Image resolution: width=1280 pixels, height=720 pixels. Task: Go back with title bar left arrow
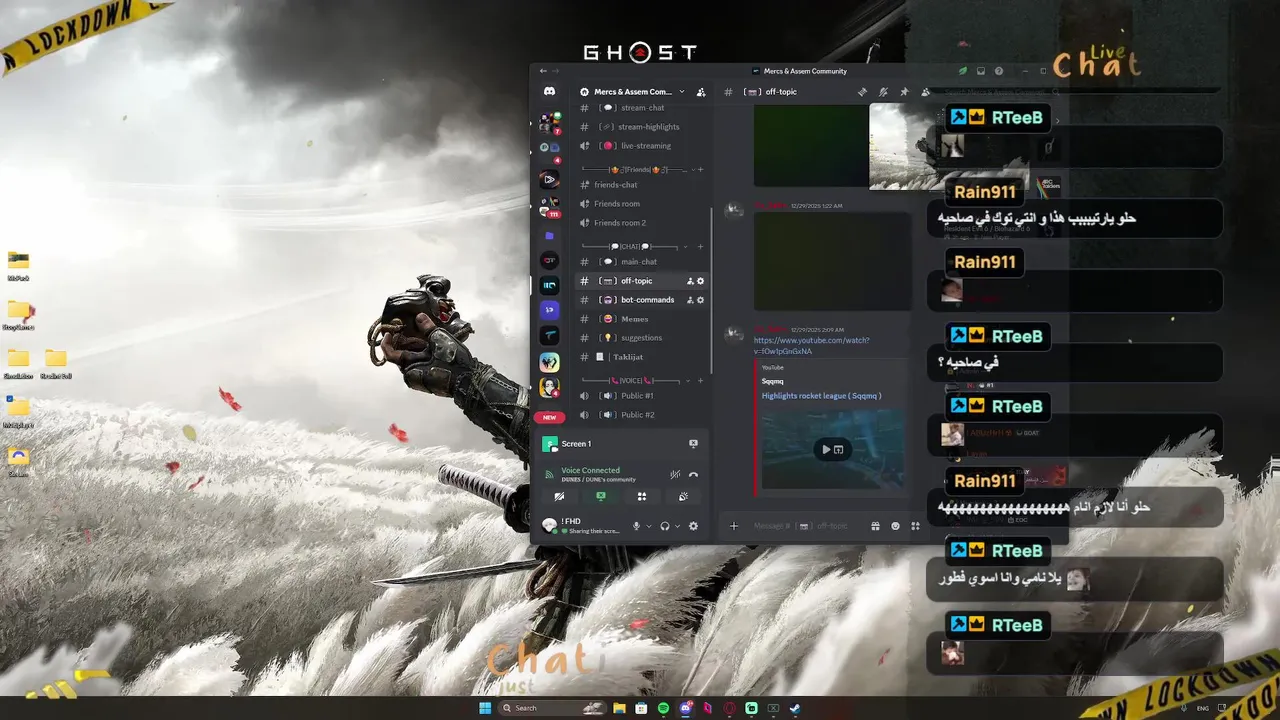[x=543, y=71]
